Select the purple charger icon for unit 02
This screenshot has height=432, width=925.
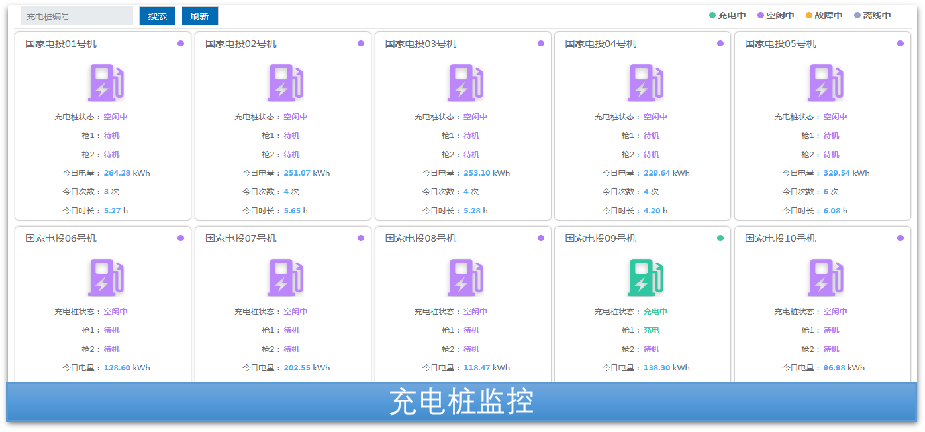click(285, 83)
